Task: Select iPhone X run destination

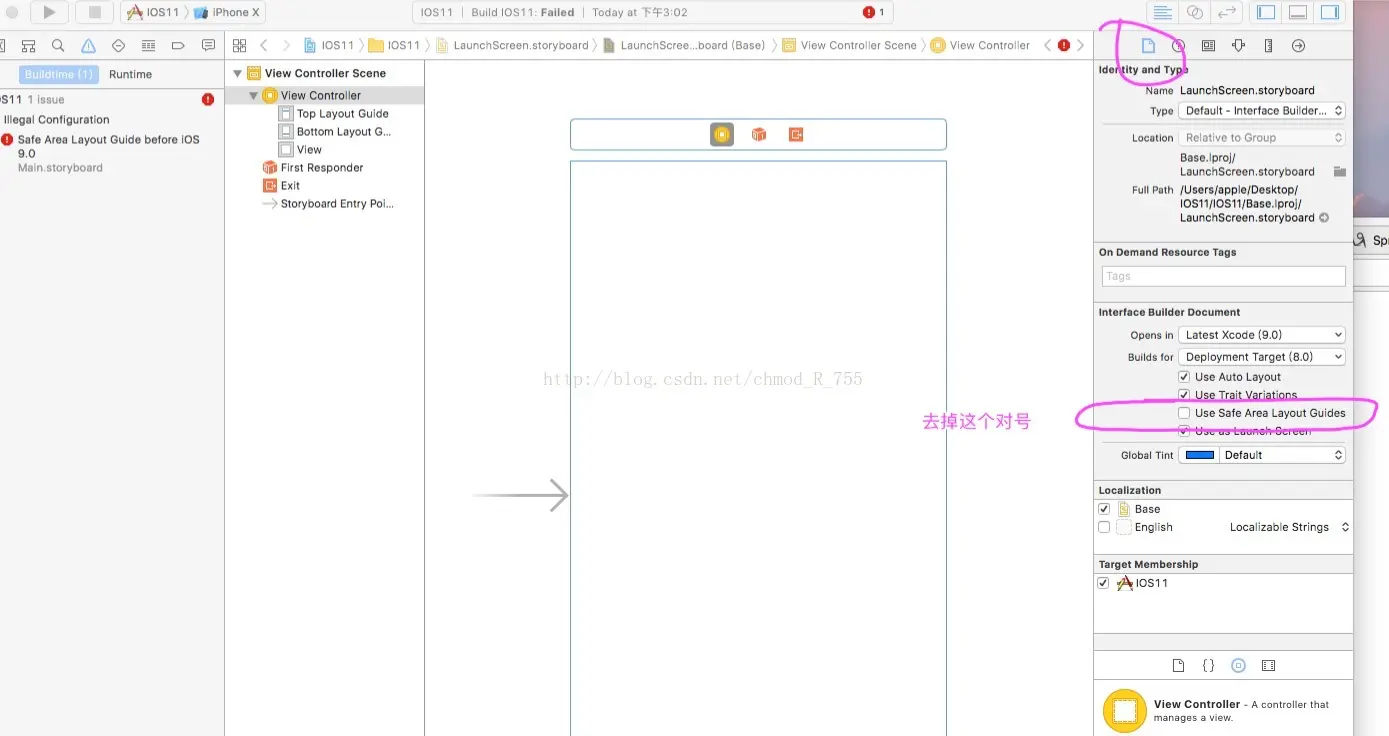Action: (226, 12)
